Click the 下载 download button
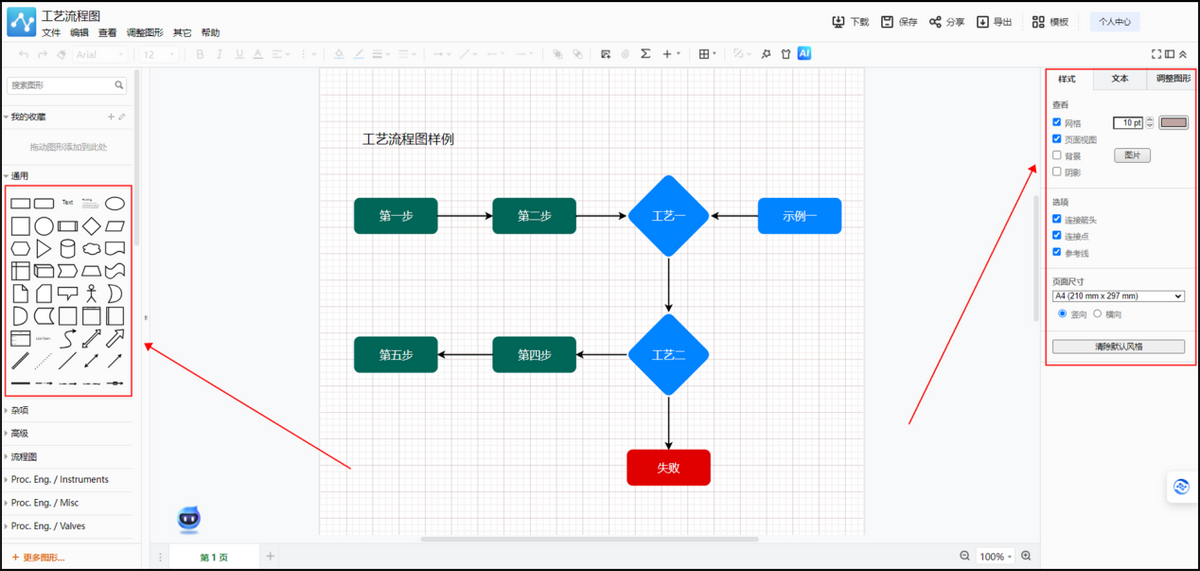This screenshot has width=1200, height=571. 851,21
